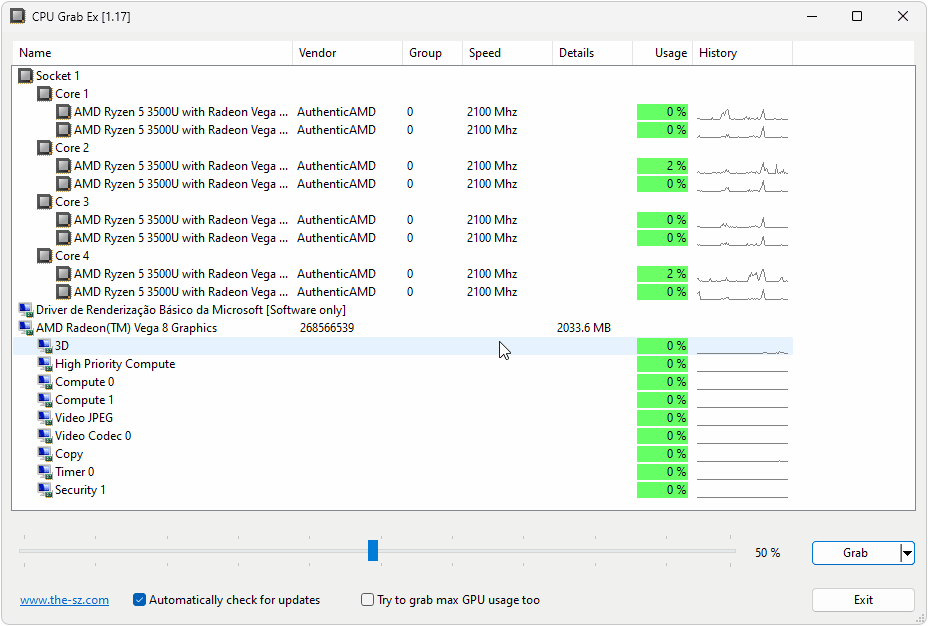Click the Video JPEG engine icon
This screenshot has width=928, height=626.
click(44, 418)
